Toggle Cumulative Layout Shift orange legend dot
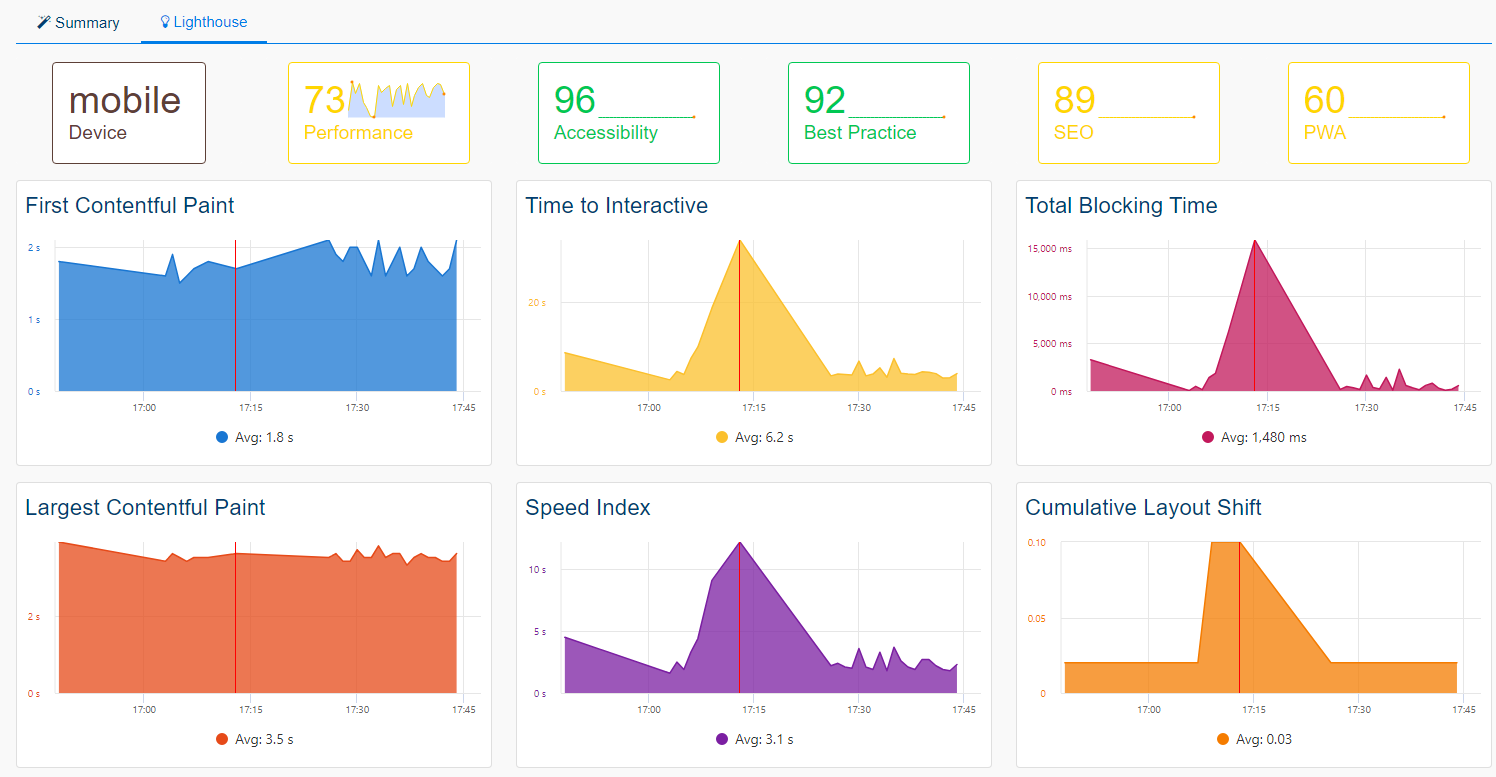Viewport: 1496px width, 777px height. tap(1222, 739)
